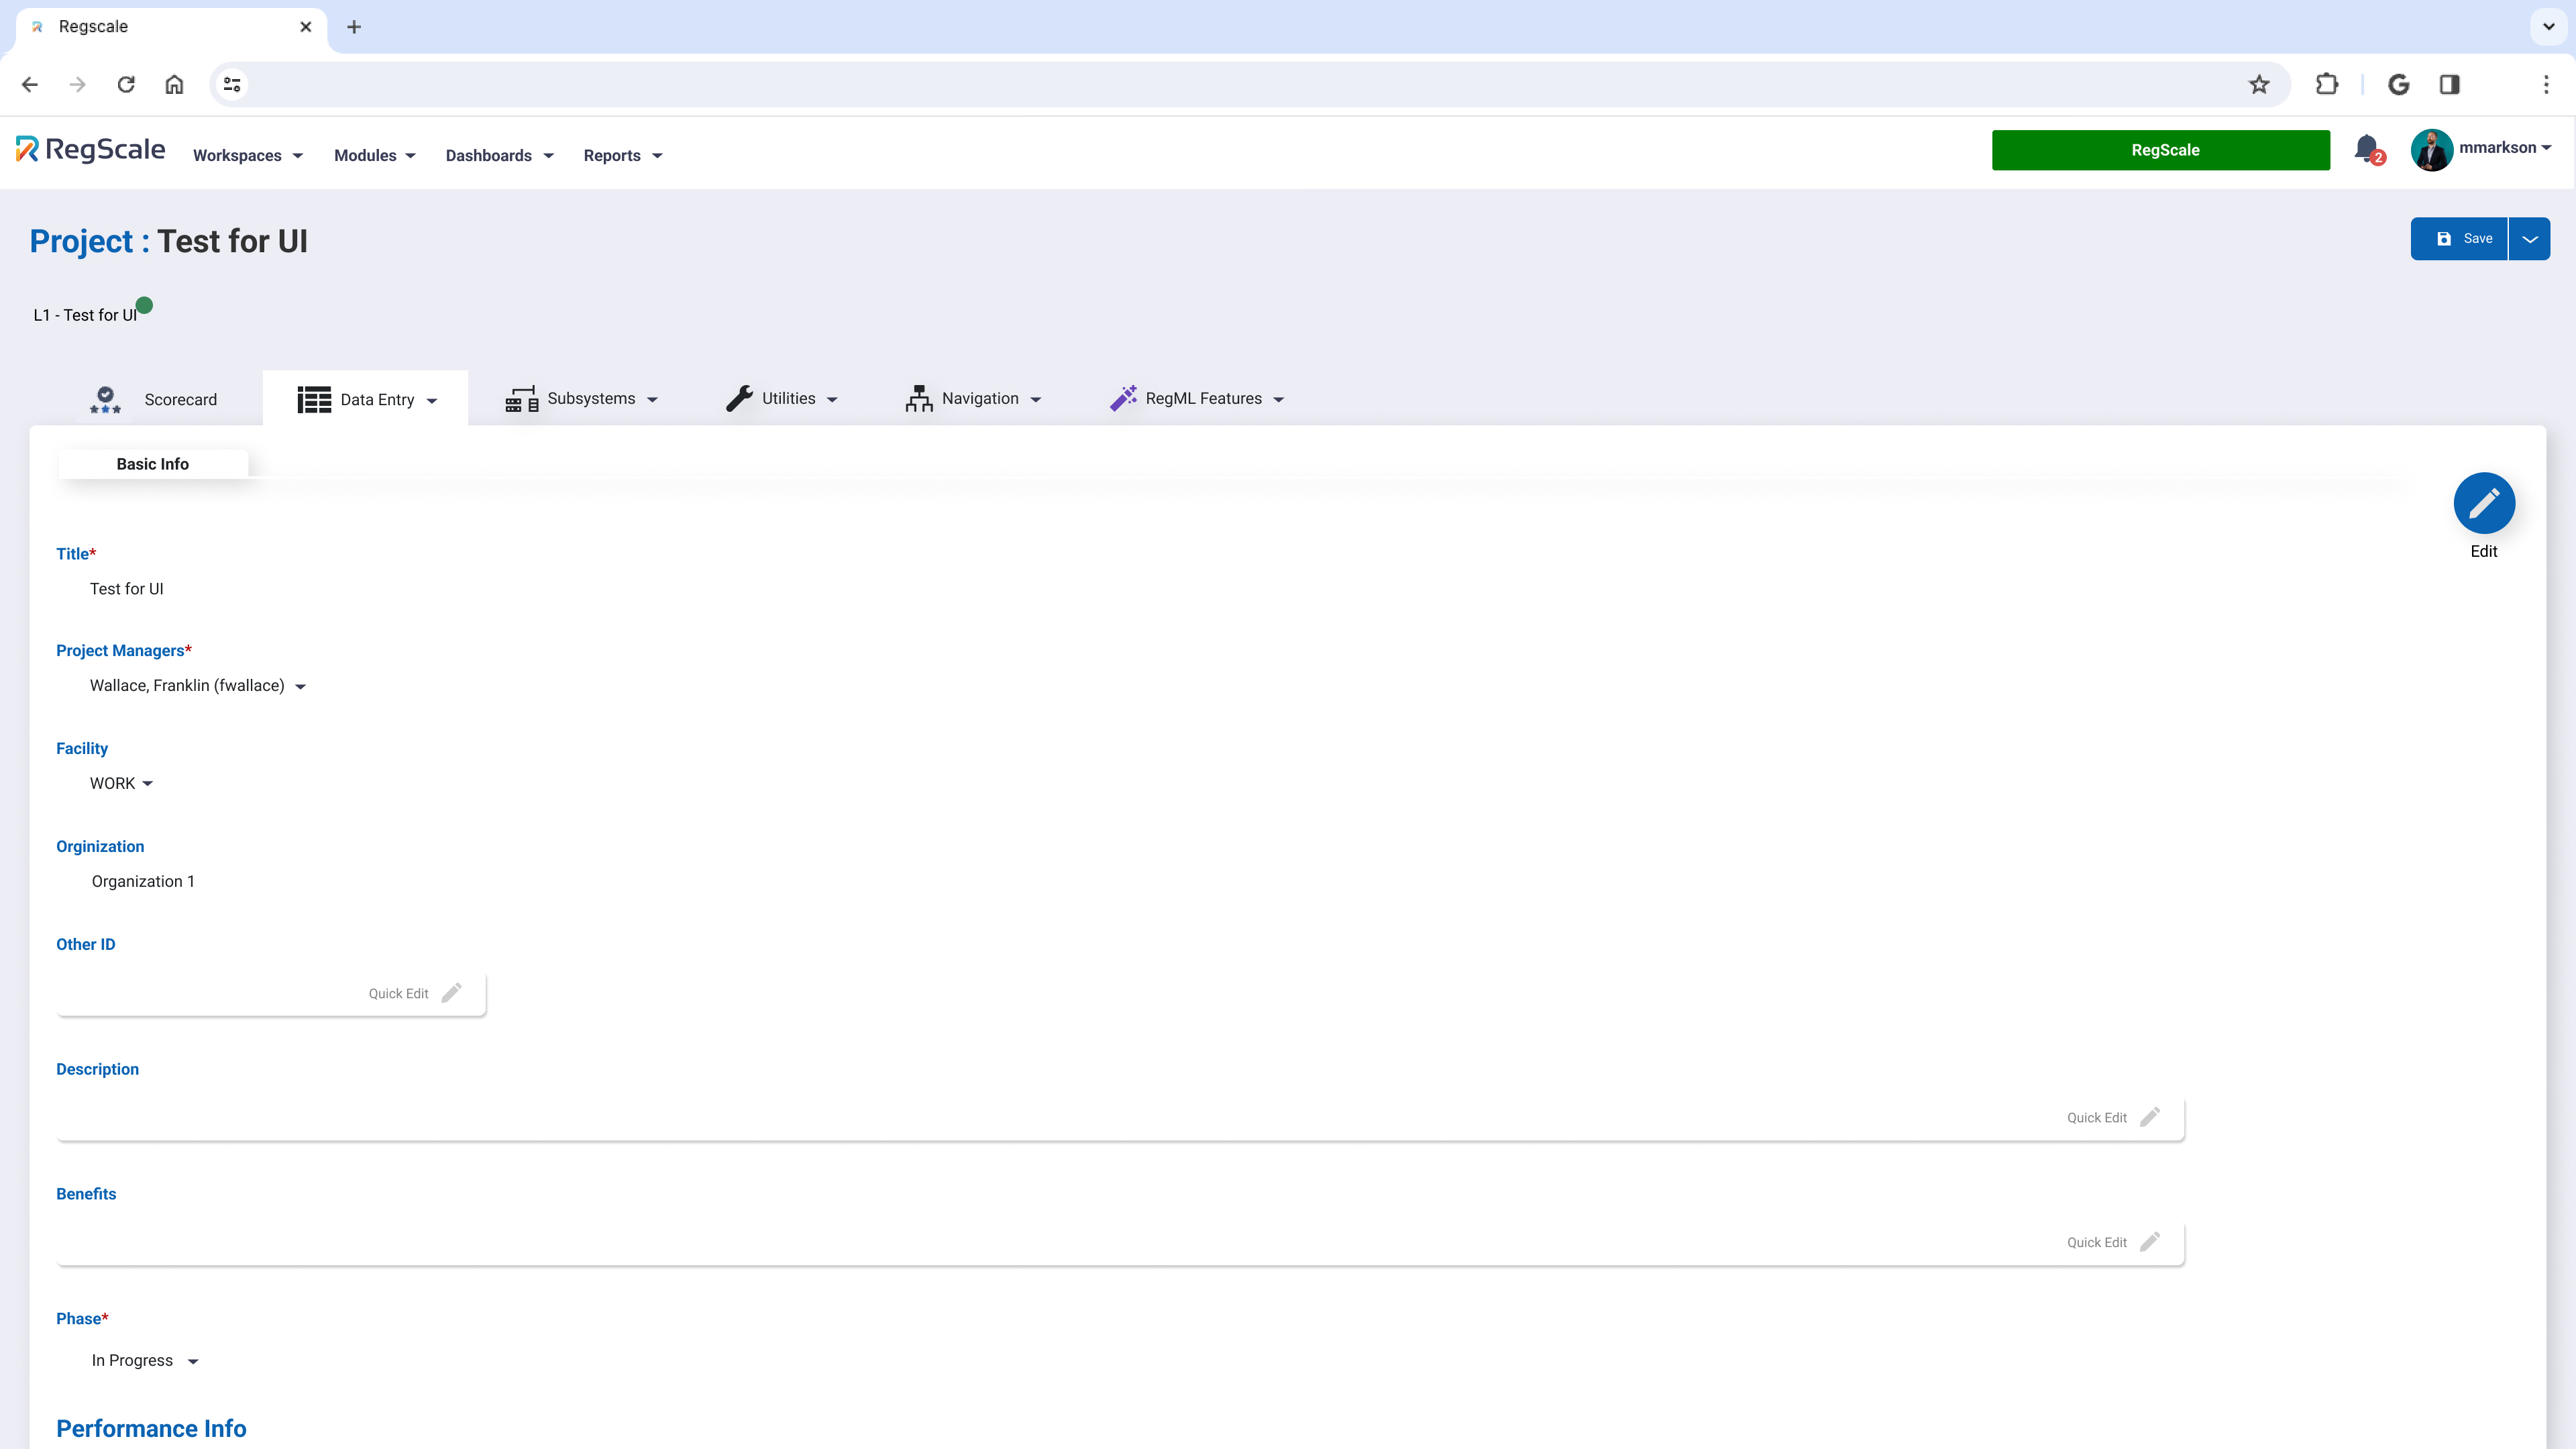Click Quick Edit text for Benefits
Image resolution: width=2576 pixels, height=1449 pixels.
[2097, 1243]
